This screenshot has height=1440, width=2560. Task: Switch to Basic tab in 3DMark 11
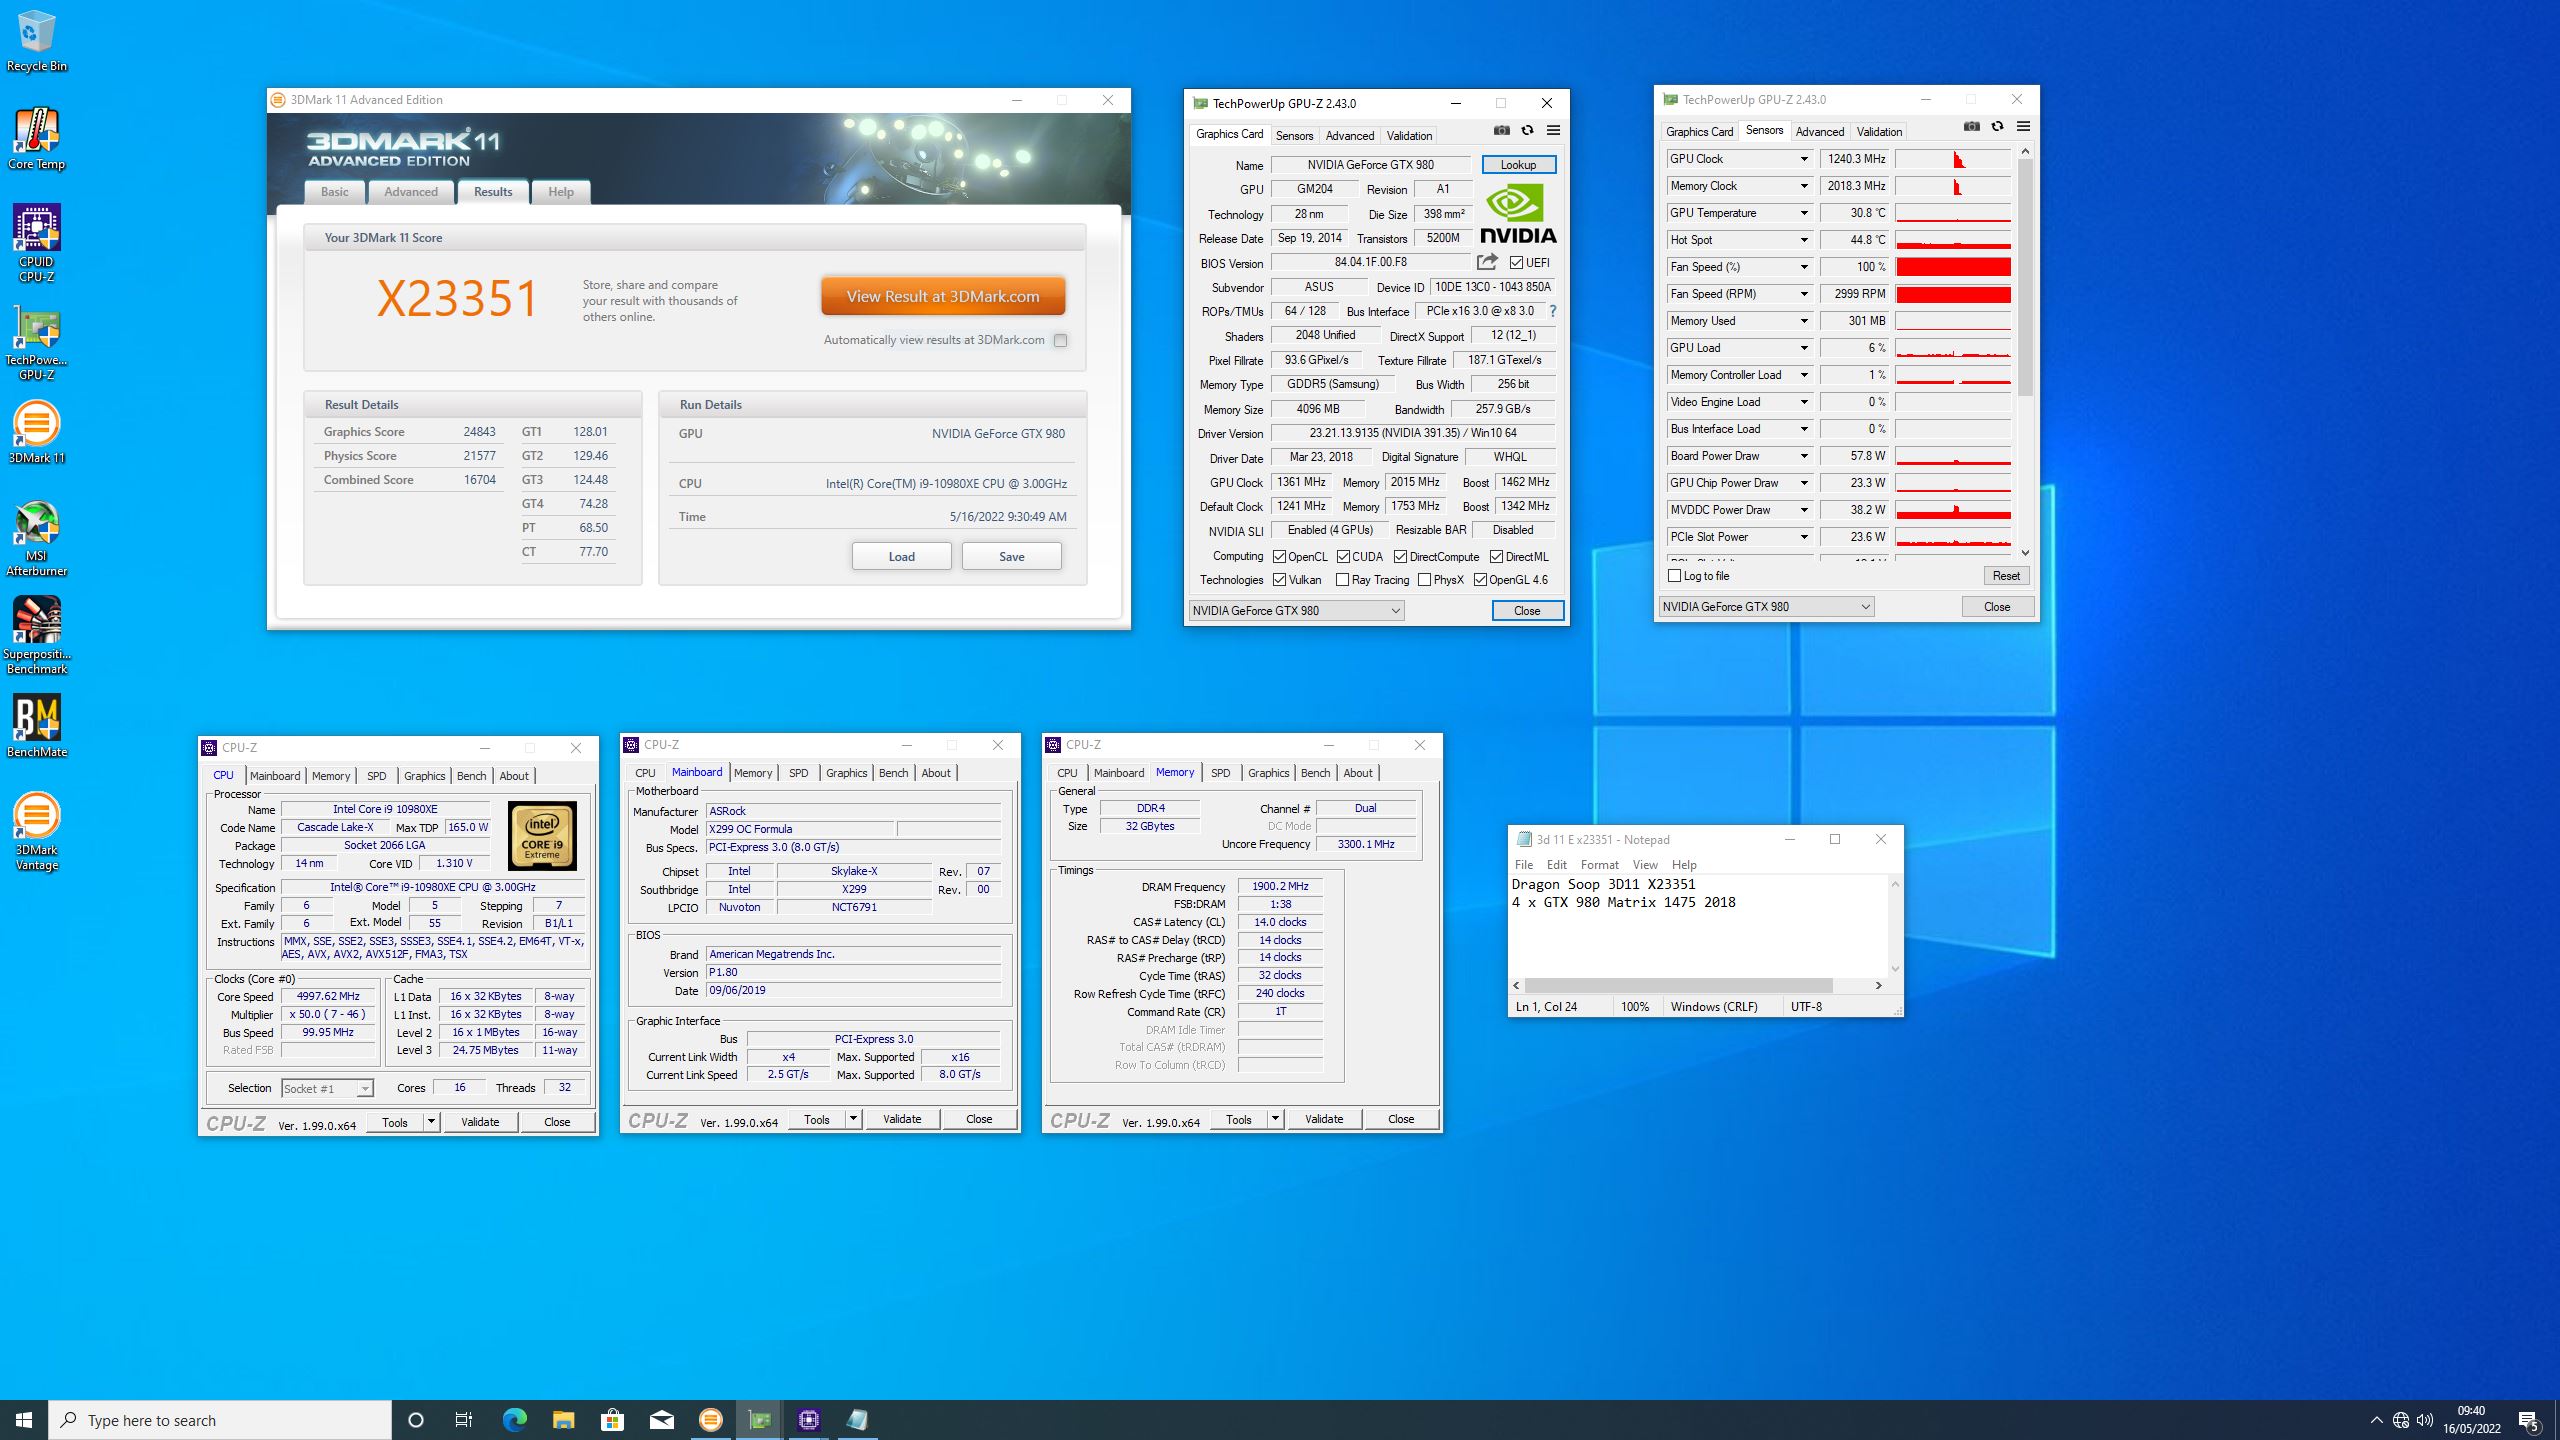tap(335, 192)
